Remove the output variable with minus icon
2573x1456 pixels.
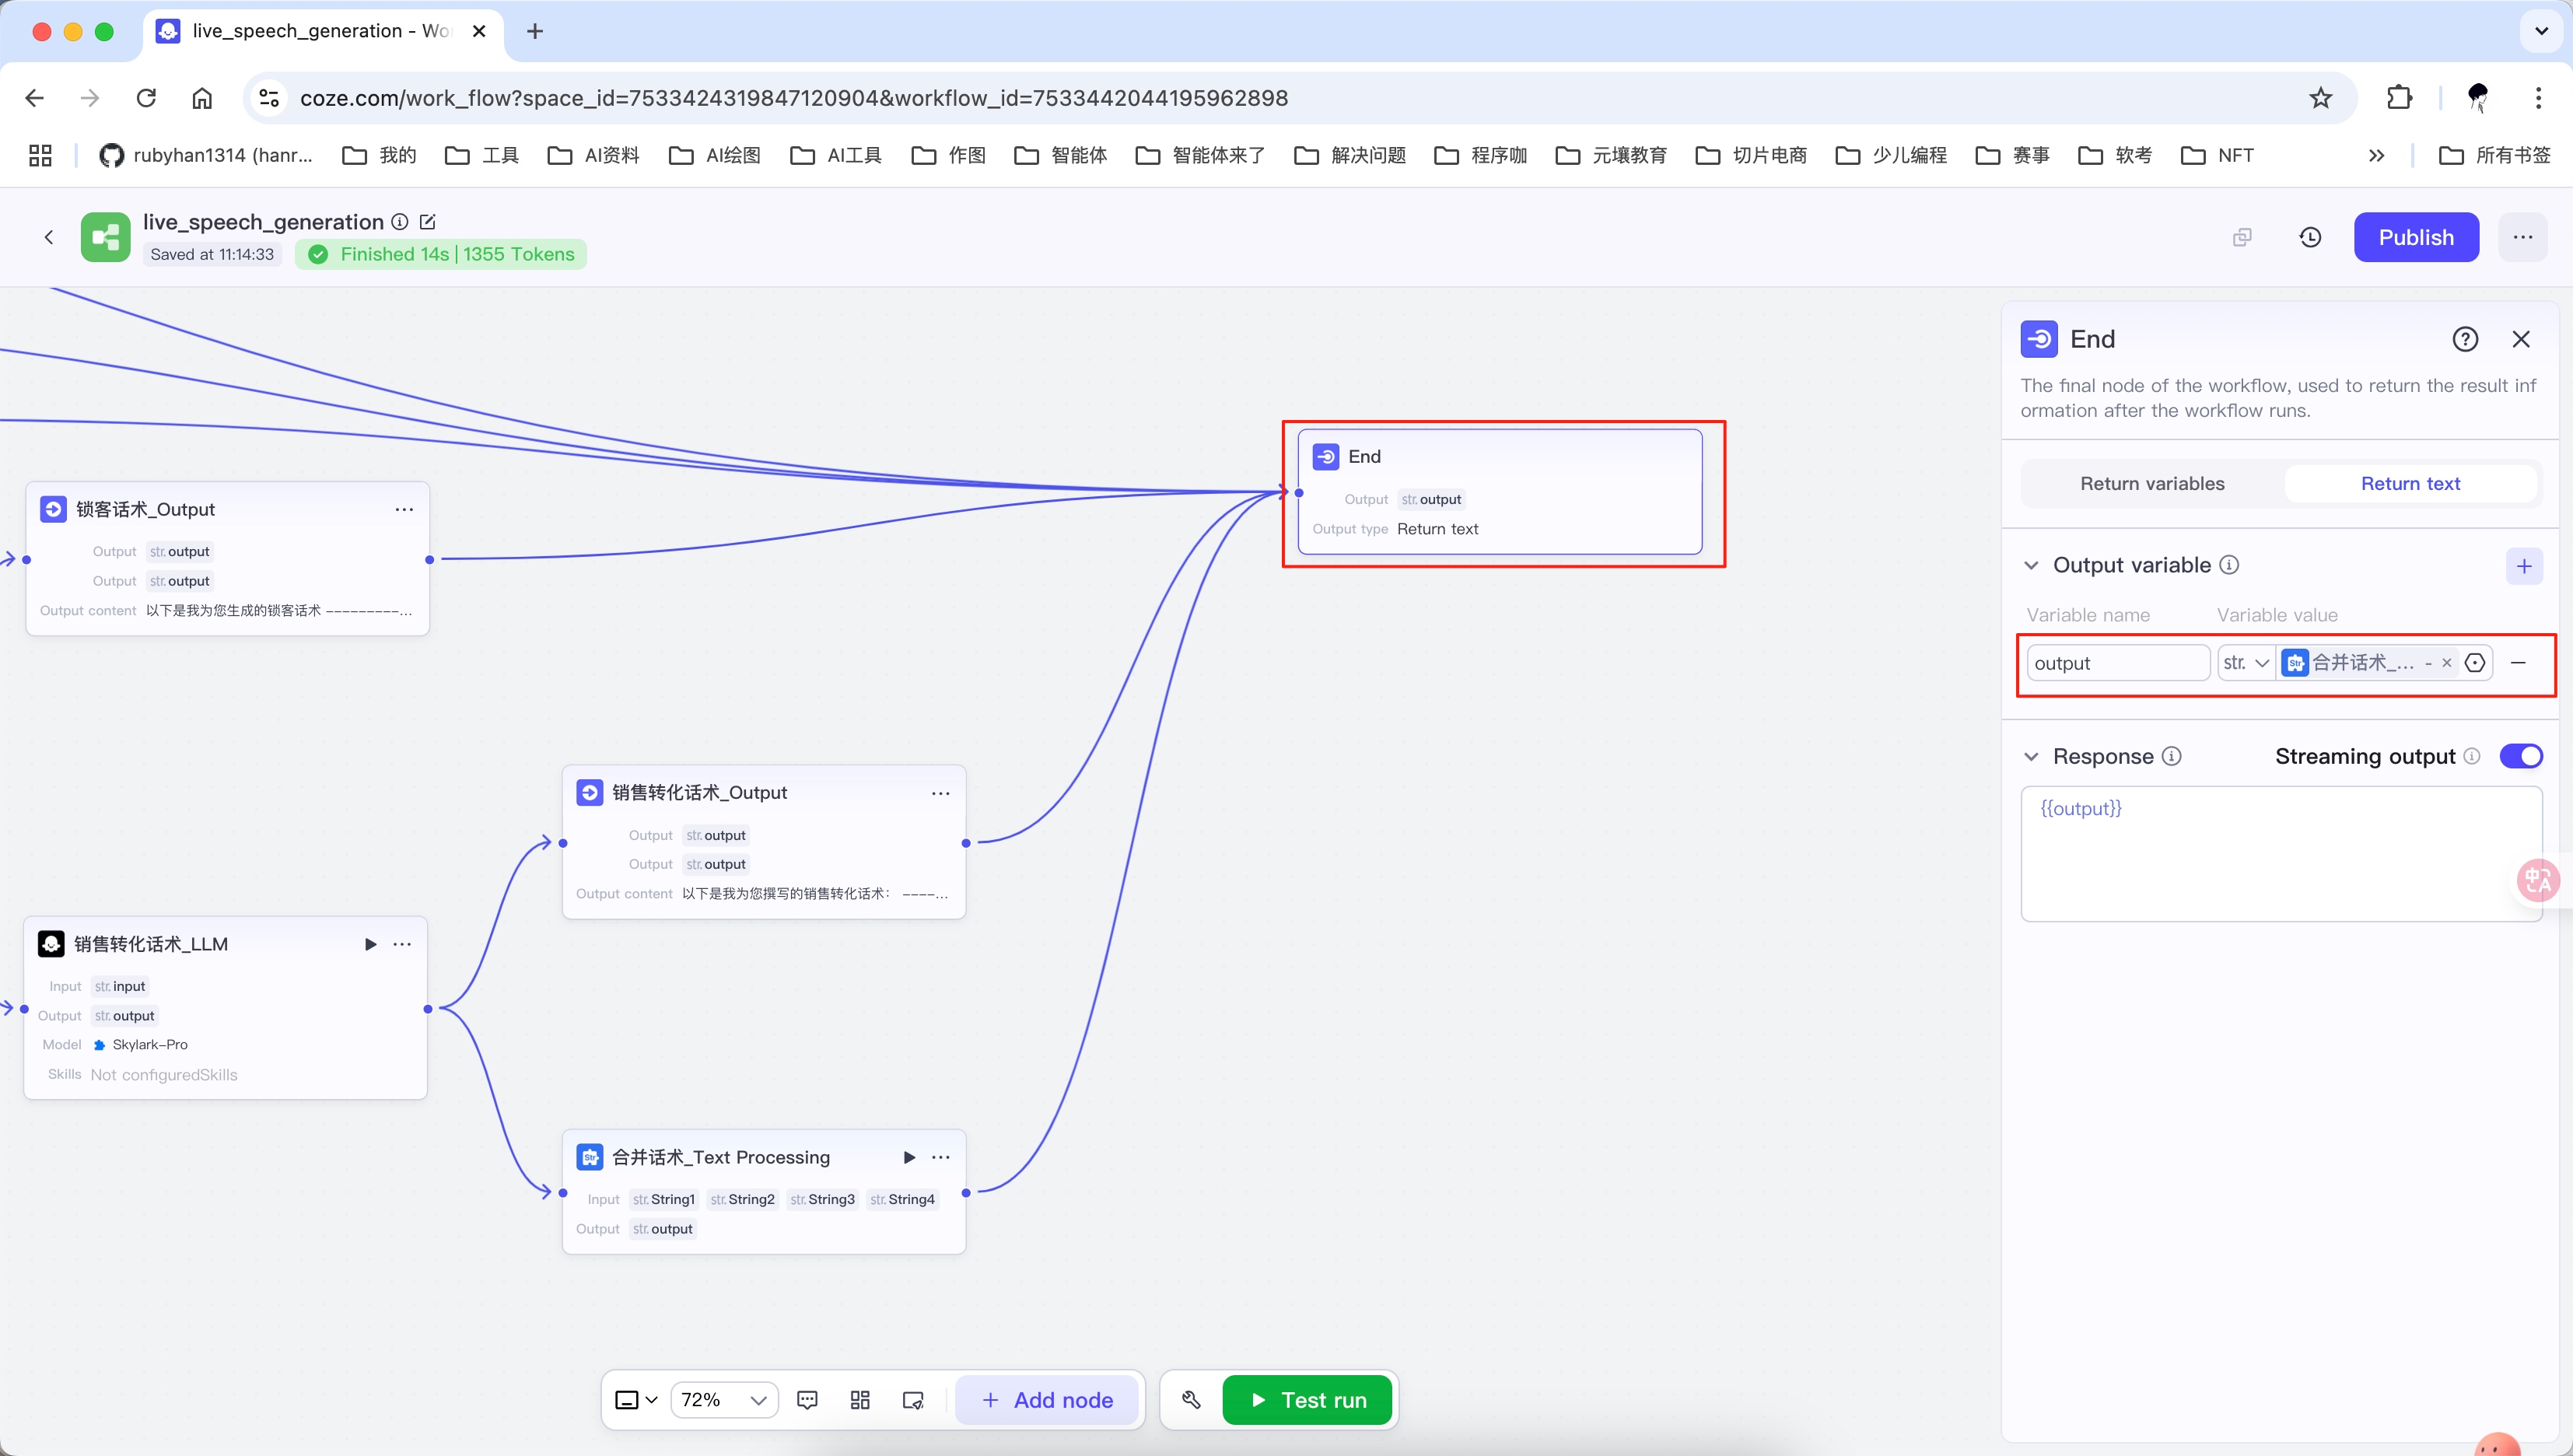pyautogui.click(x=2518, y=663)
